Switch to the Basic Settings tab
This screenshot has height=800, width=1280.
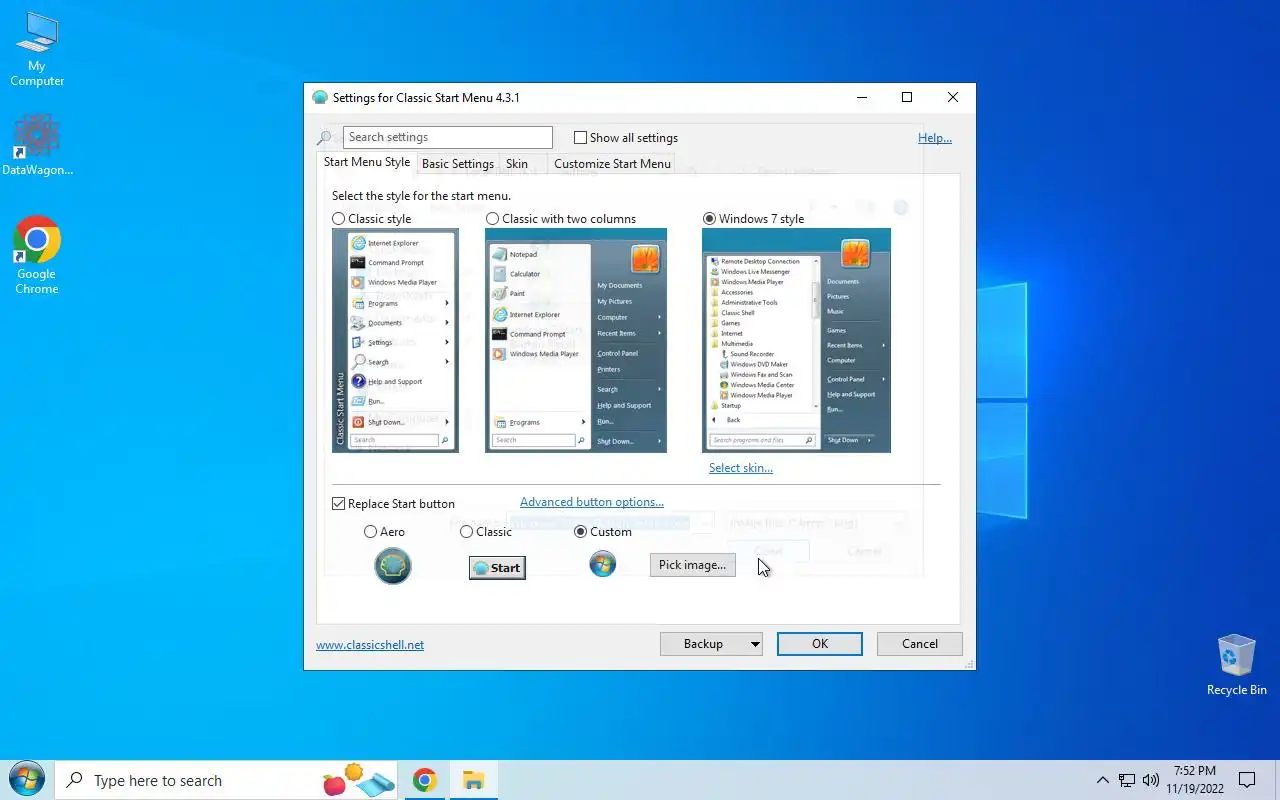(458, 164)
